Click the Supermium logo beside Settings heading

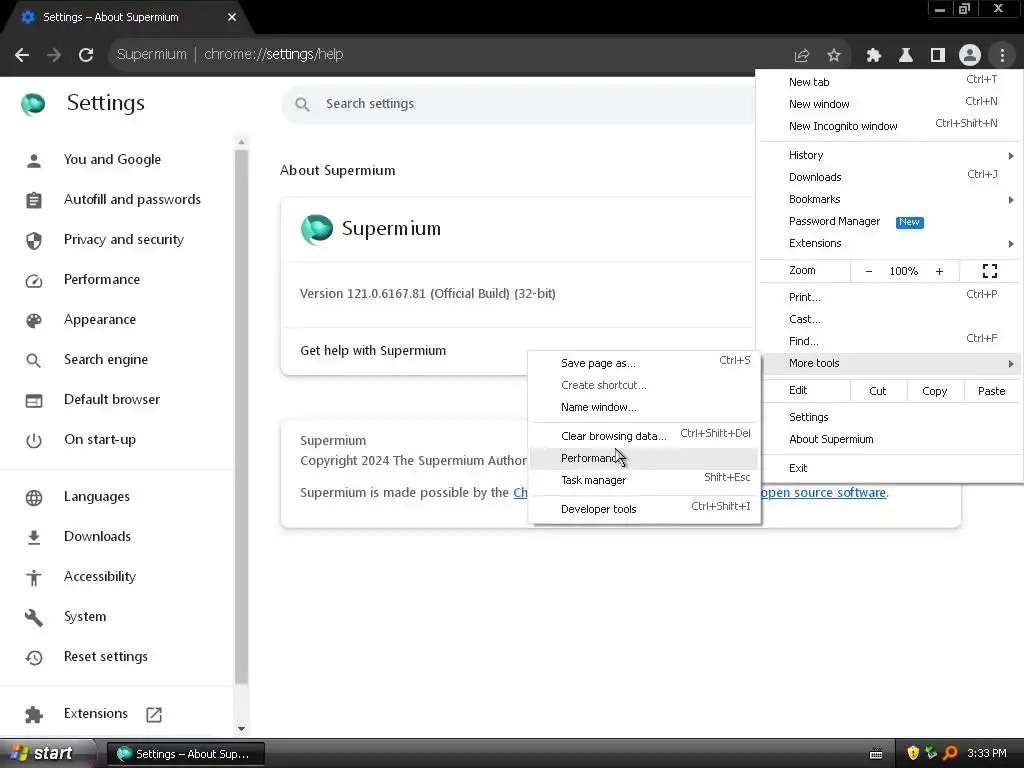(x=33, y=103)
